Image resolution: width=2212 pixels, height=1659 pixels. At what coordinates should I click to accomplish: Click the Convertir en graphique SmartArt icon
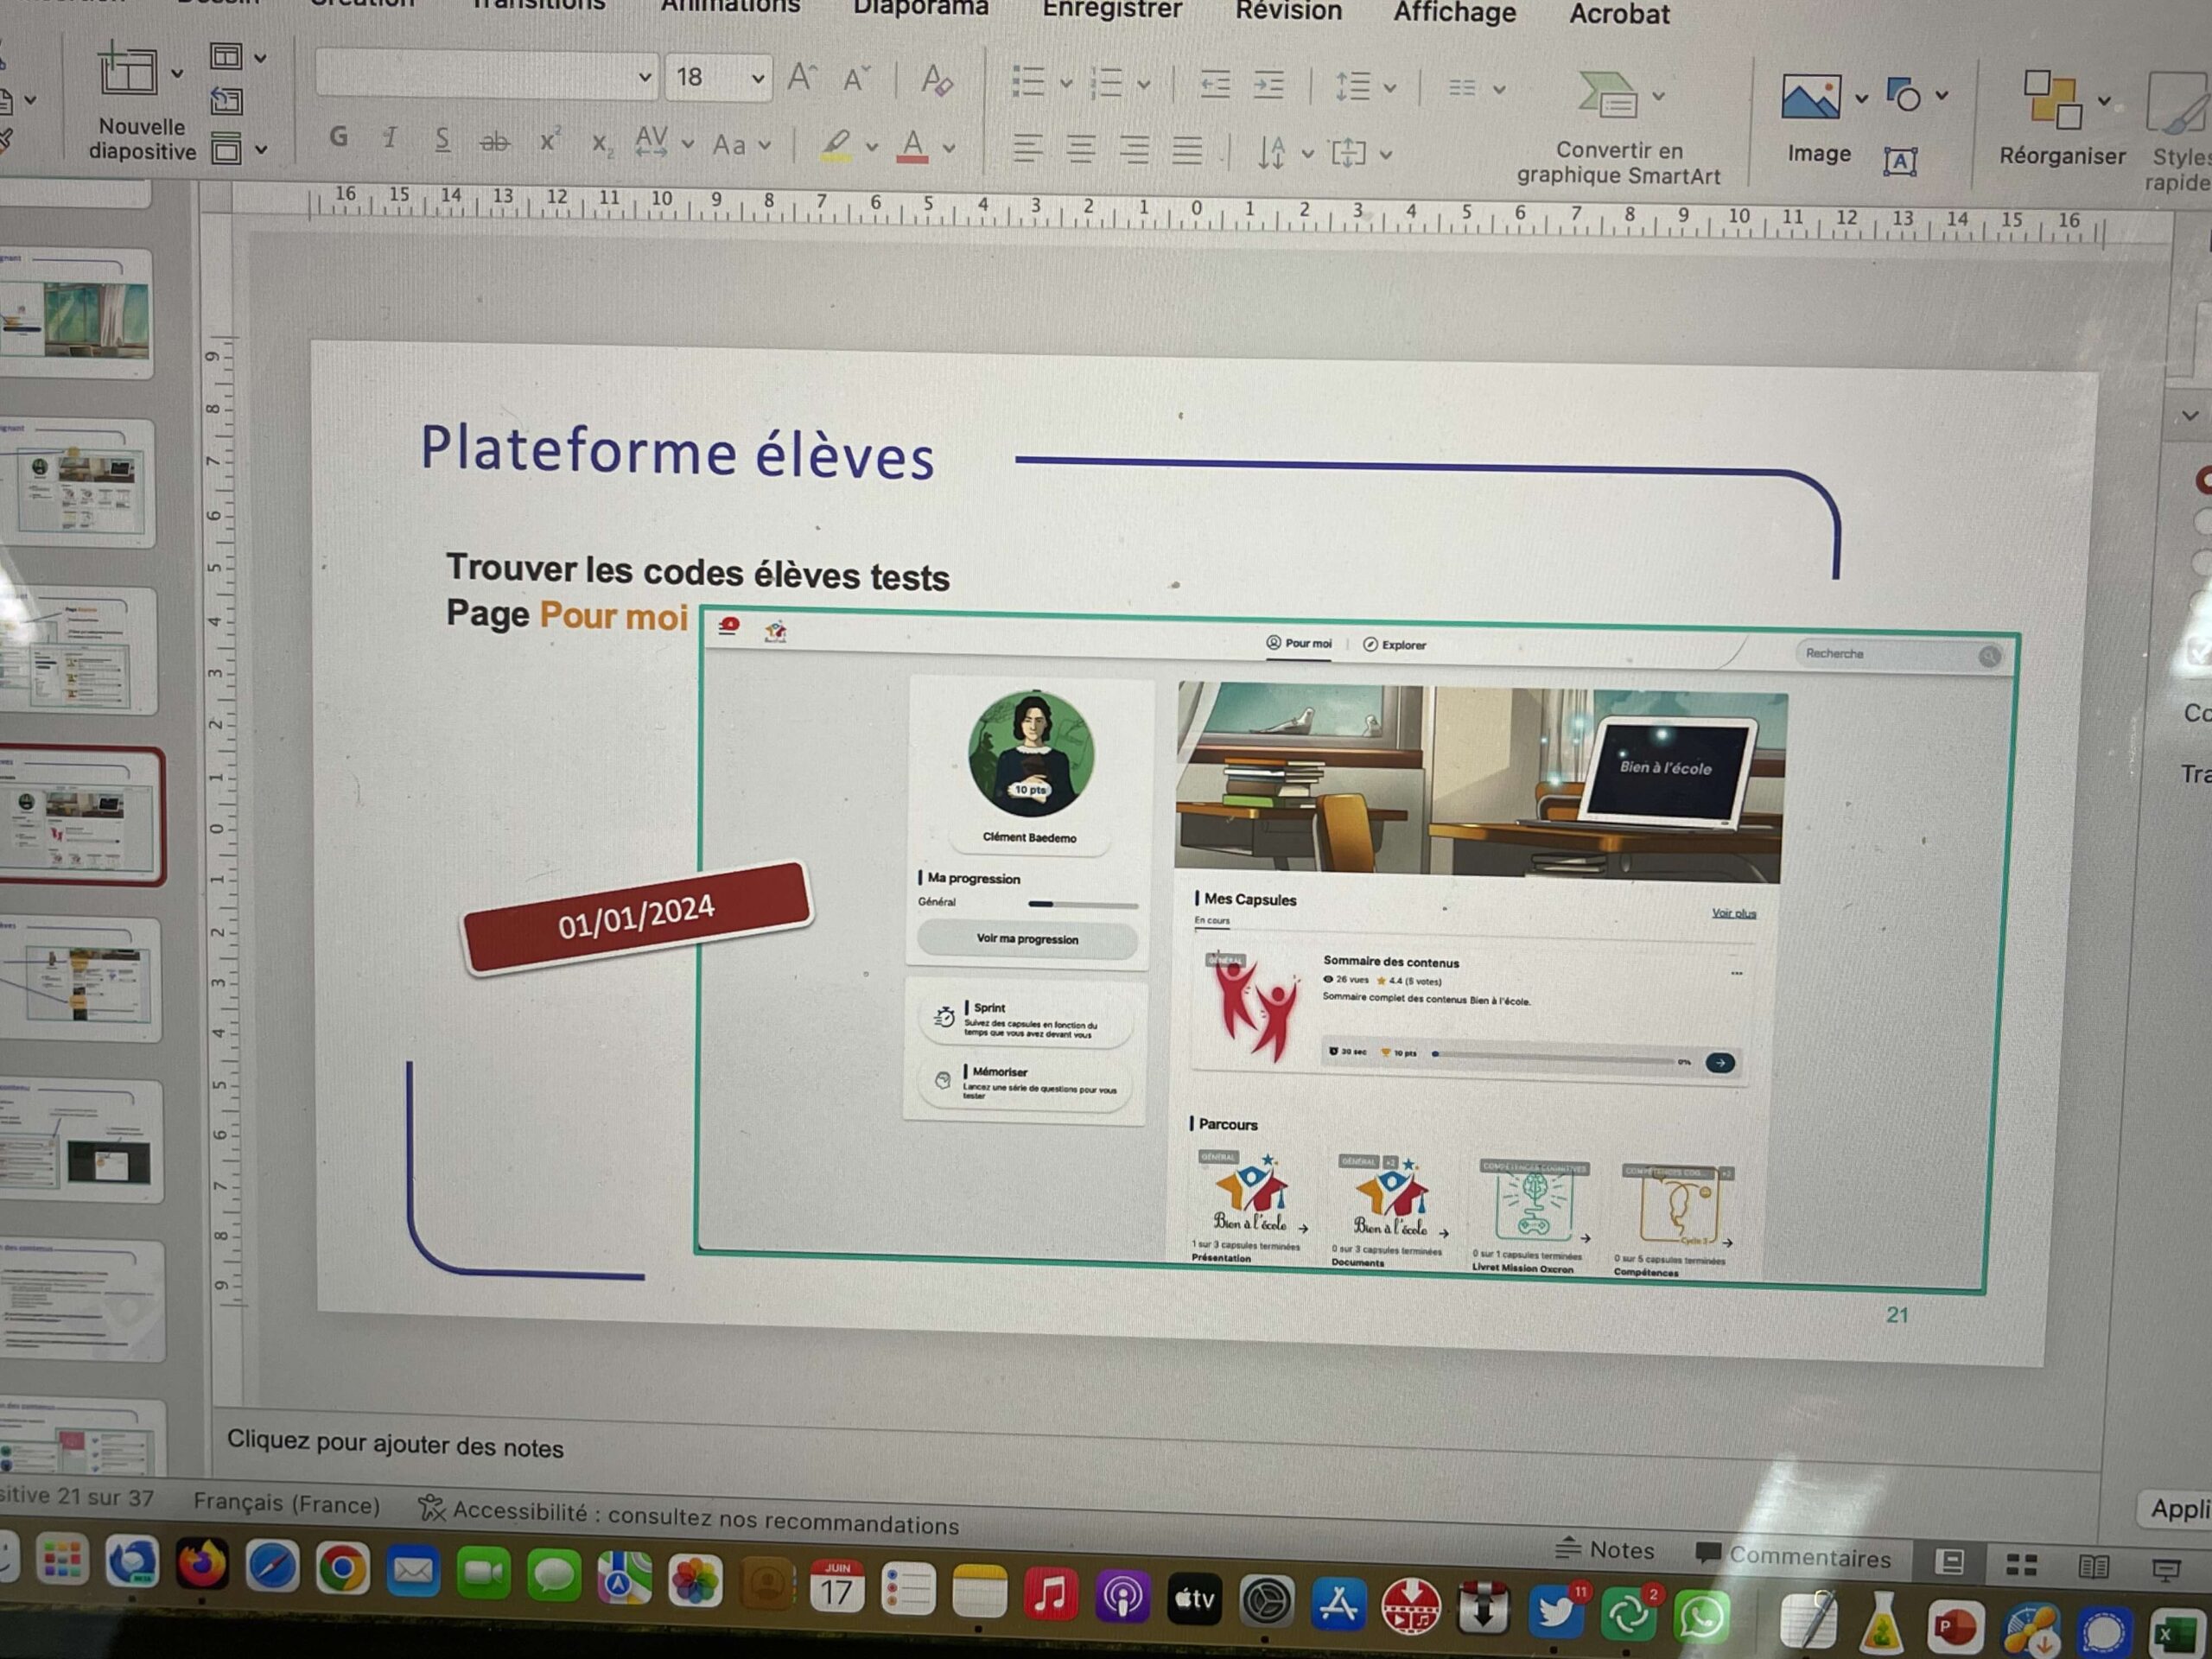point(1605,96)
